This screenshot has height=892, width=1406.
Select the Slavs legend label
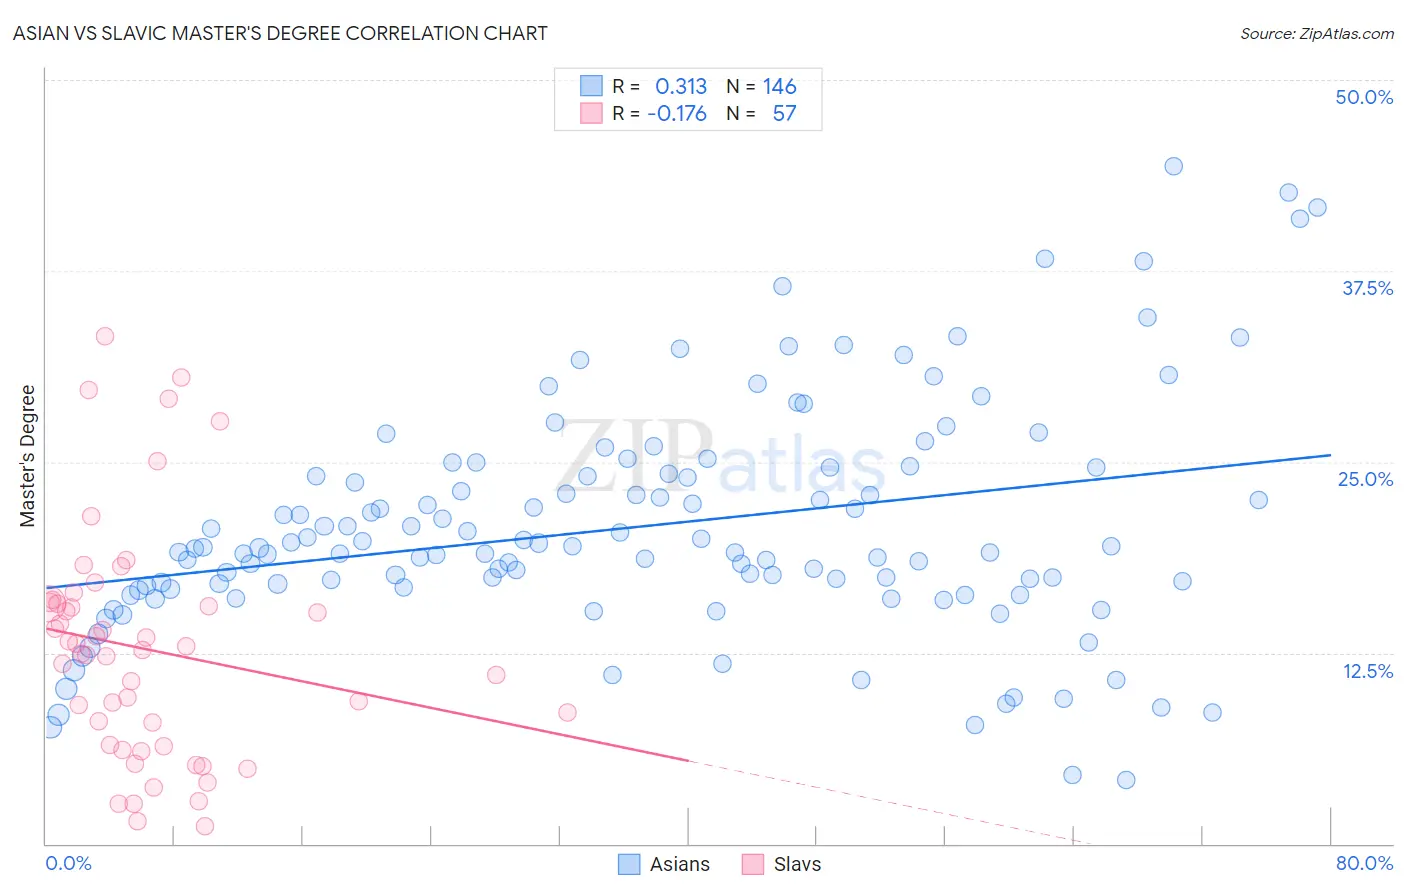point(797,864)
